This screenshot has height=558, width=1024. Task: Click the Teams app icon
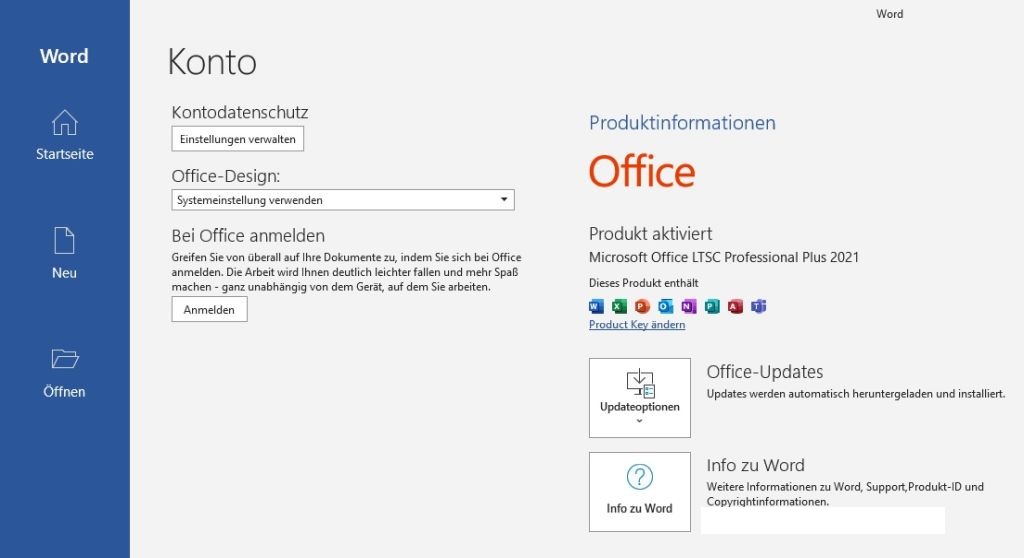point(758,306)
